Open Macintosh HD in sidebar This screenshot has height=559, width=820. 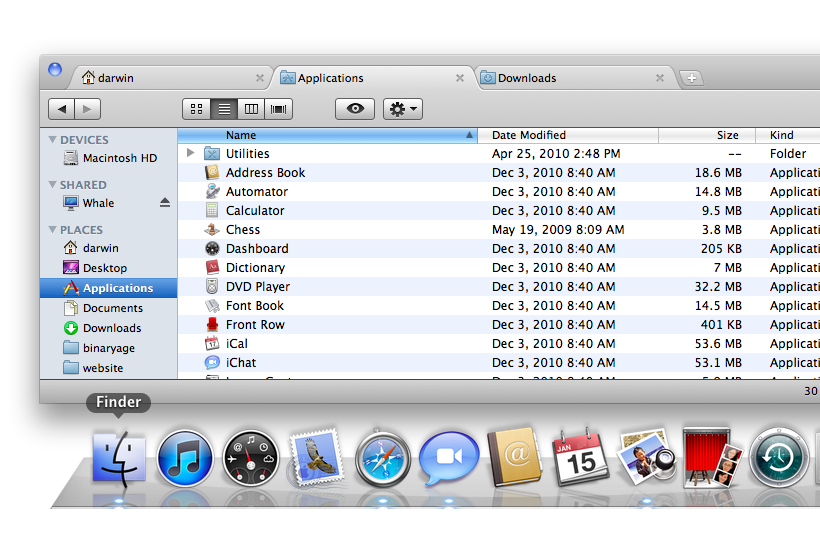[110, 158]
